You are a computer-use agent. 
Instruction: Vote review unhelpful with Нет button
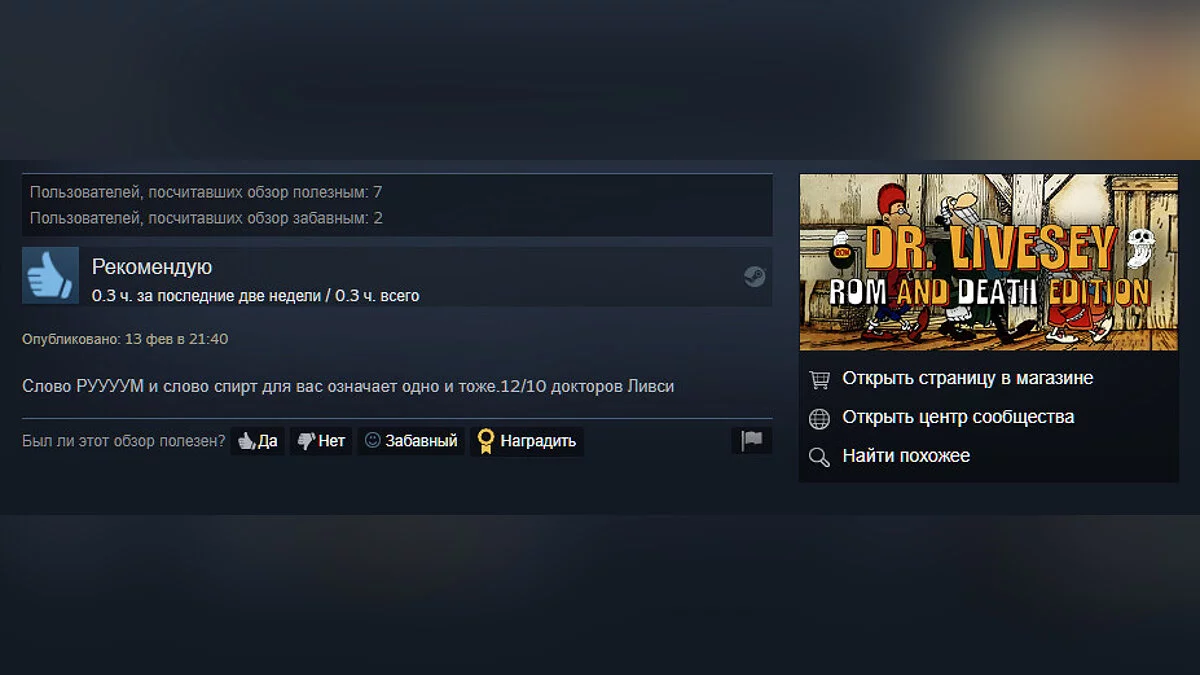[x=321, y=441]
